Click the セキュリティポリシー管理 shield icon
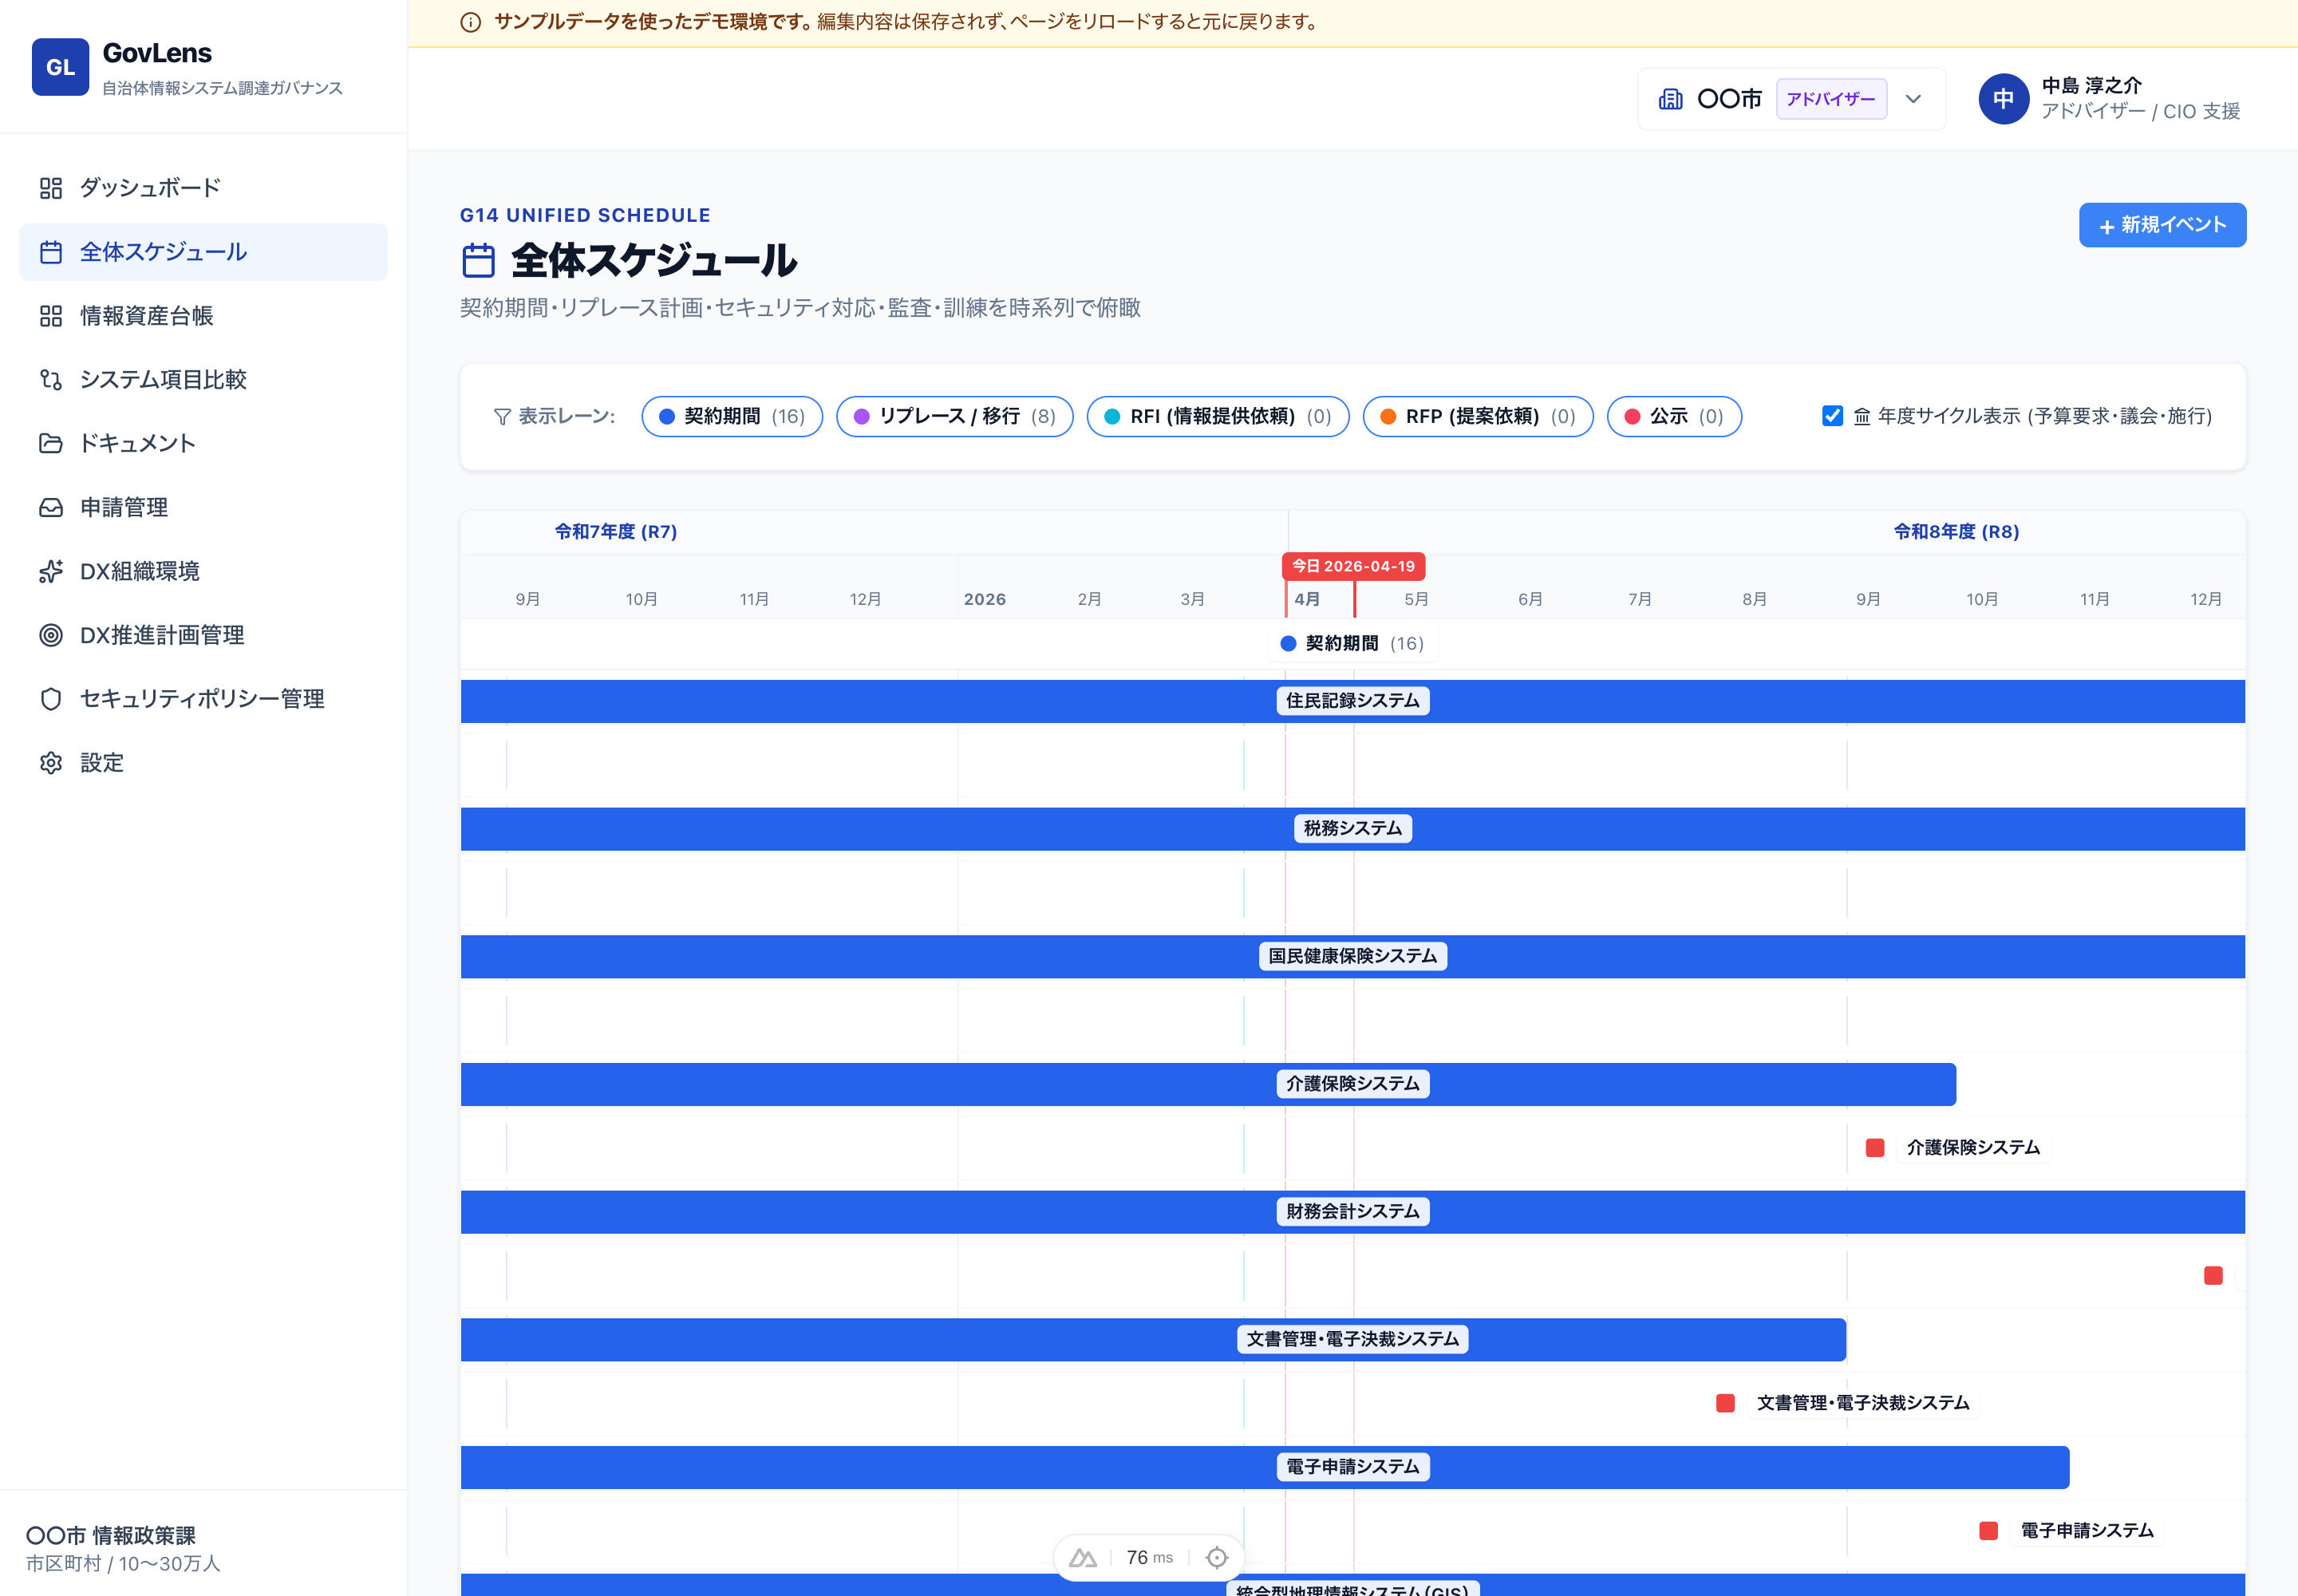This screenshot has height=1596, width=2298. point(51,699)
